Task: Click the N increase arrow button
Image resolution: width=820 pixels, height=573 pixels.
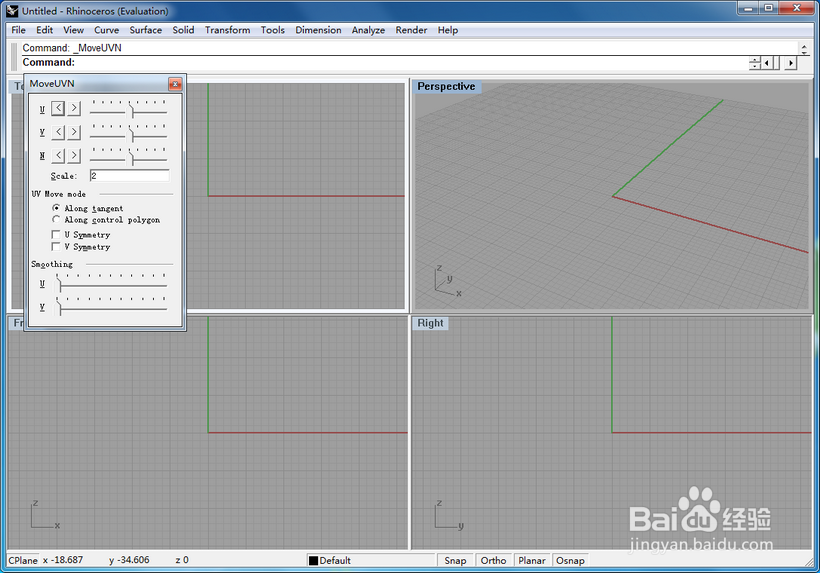Action: [74, 155]
